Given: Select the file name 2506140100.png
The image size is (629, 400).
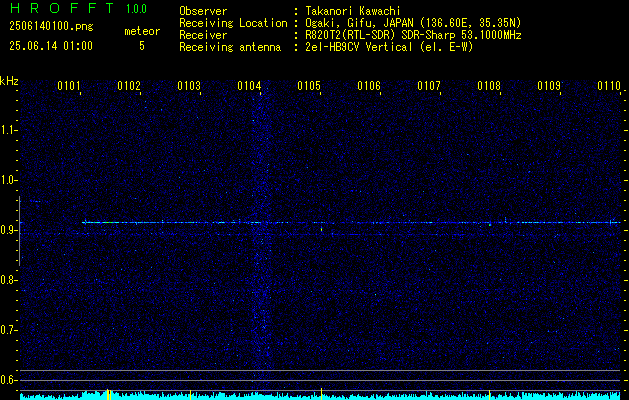Looking at the screenshot, I should (51, 27).
